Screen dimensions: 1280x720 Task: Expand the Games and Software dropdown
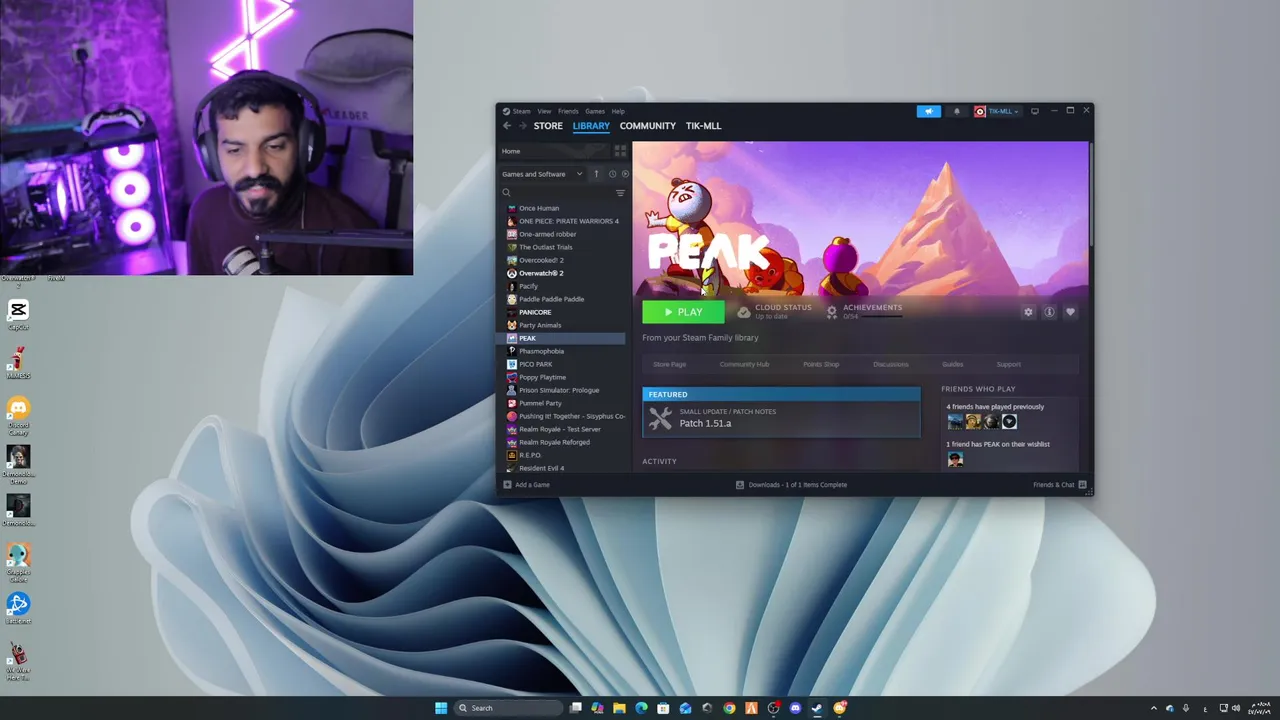(x=542, y=174)
